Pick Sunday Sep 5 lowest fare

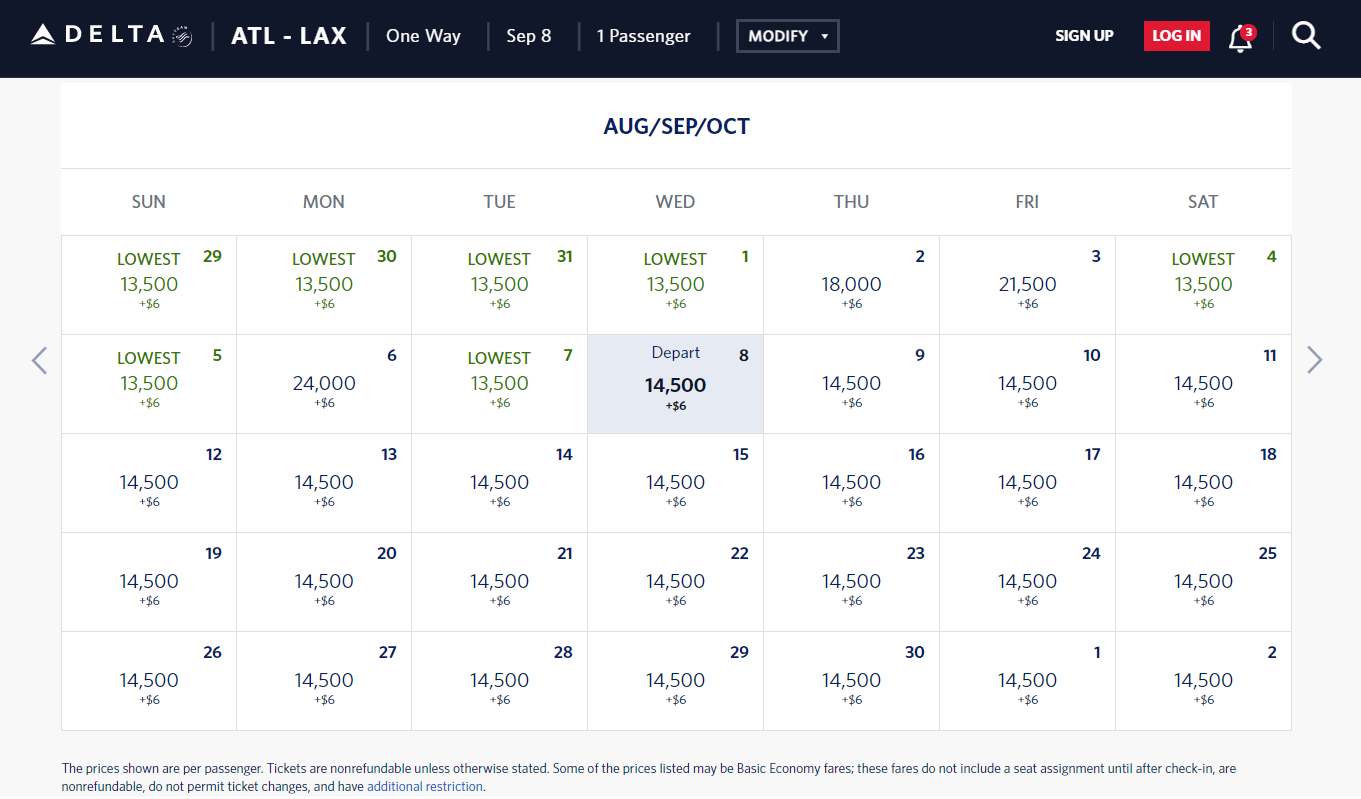[149, 384]
